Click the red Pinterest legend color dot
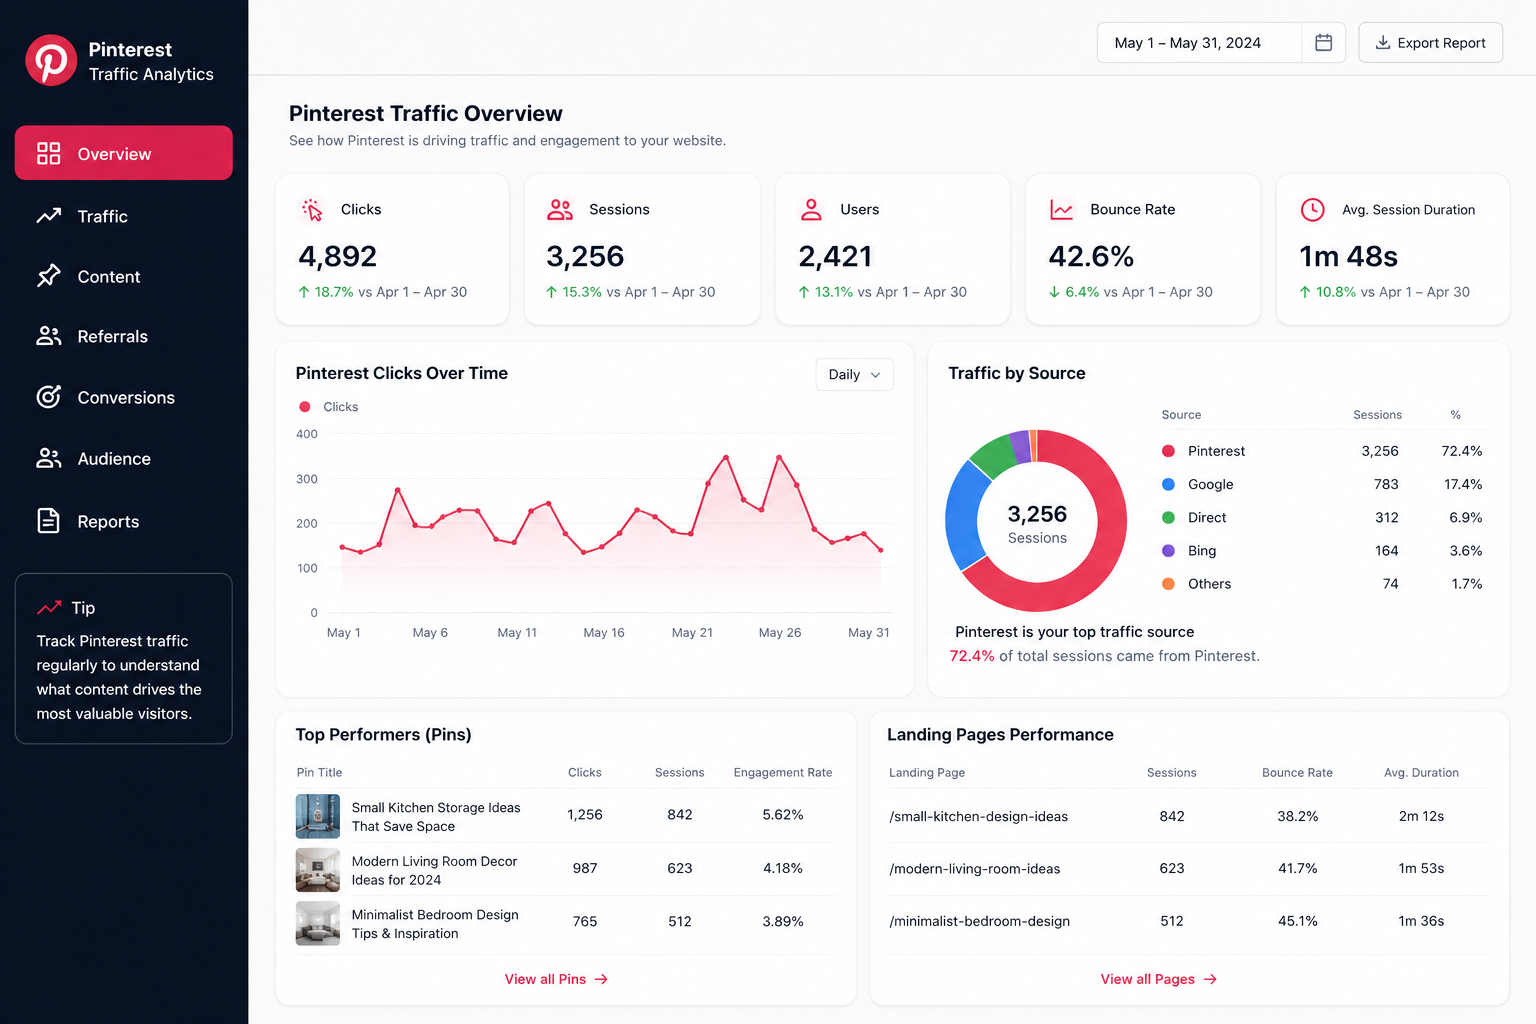 [x=1168, y=451]
